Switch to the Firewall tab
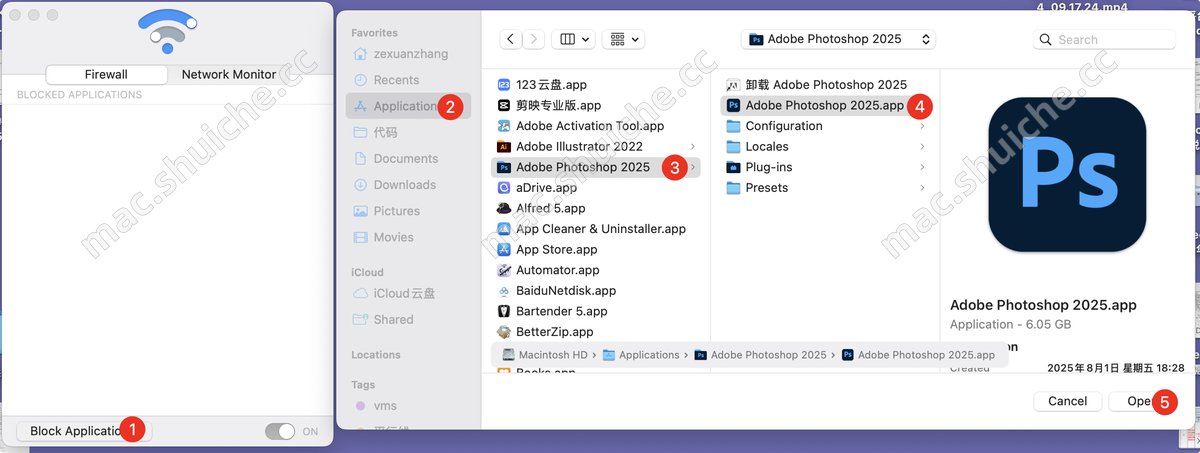This screenshot has height=453, width=1200. click(106, 74)
